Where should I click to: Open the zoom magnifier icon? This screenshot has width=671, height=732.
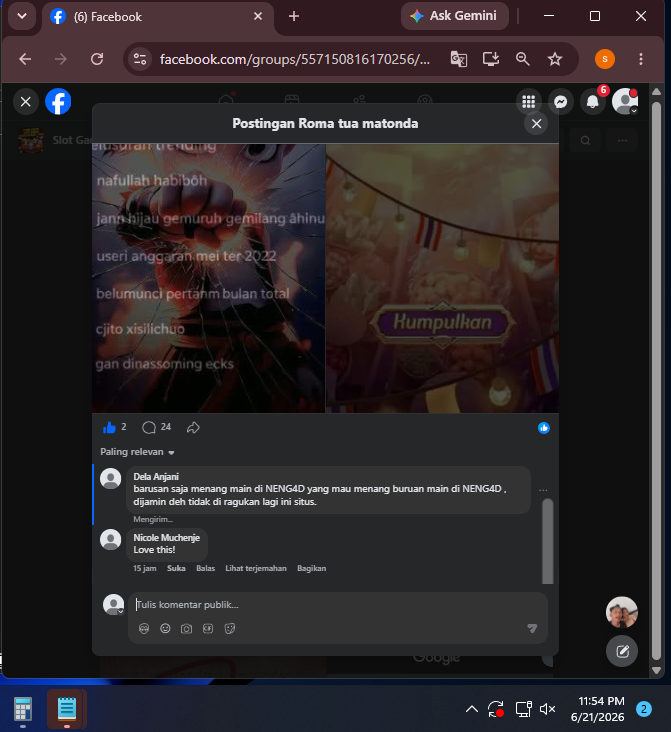pos(523,59)
